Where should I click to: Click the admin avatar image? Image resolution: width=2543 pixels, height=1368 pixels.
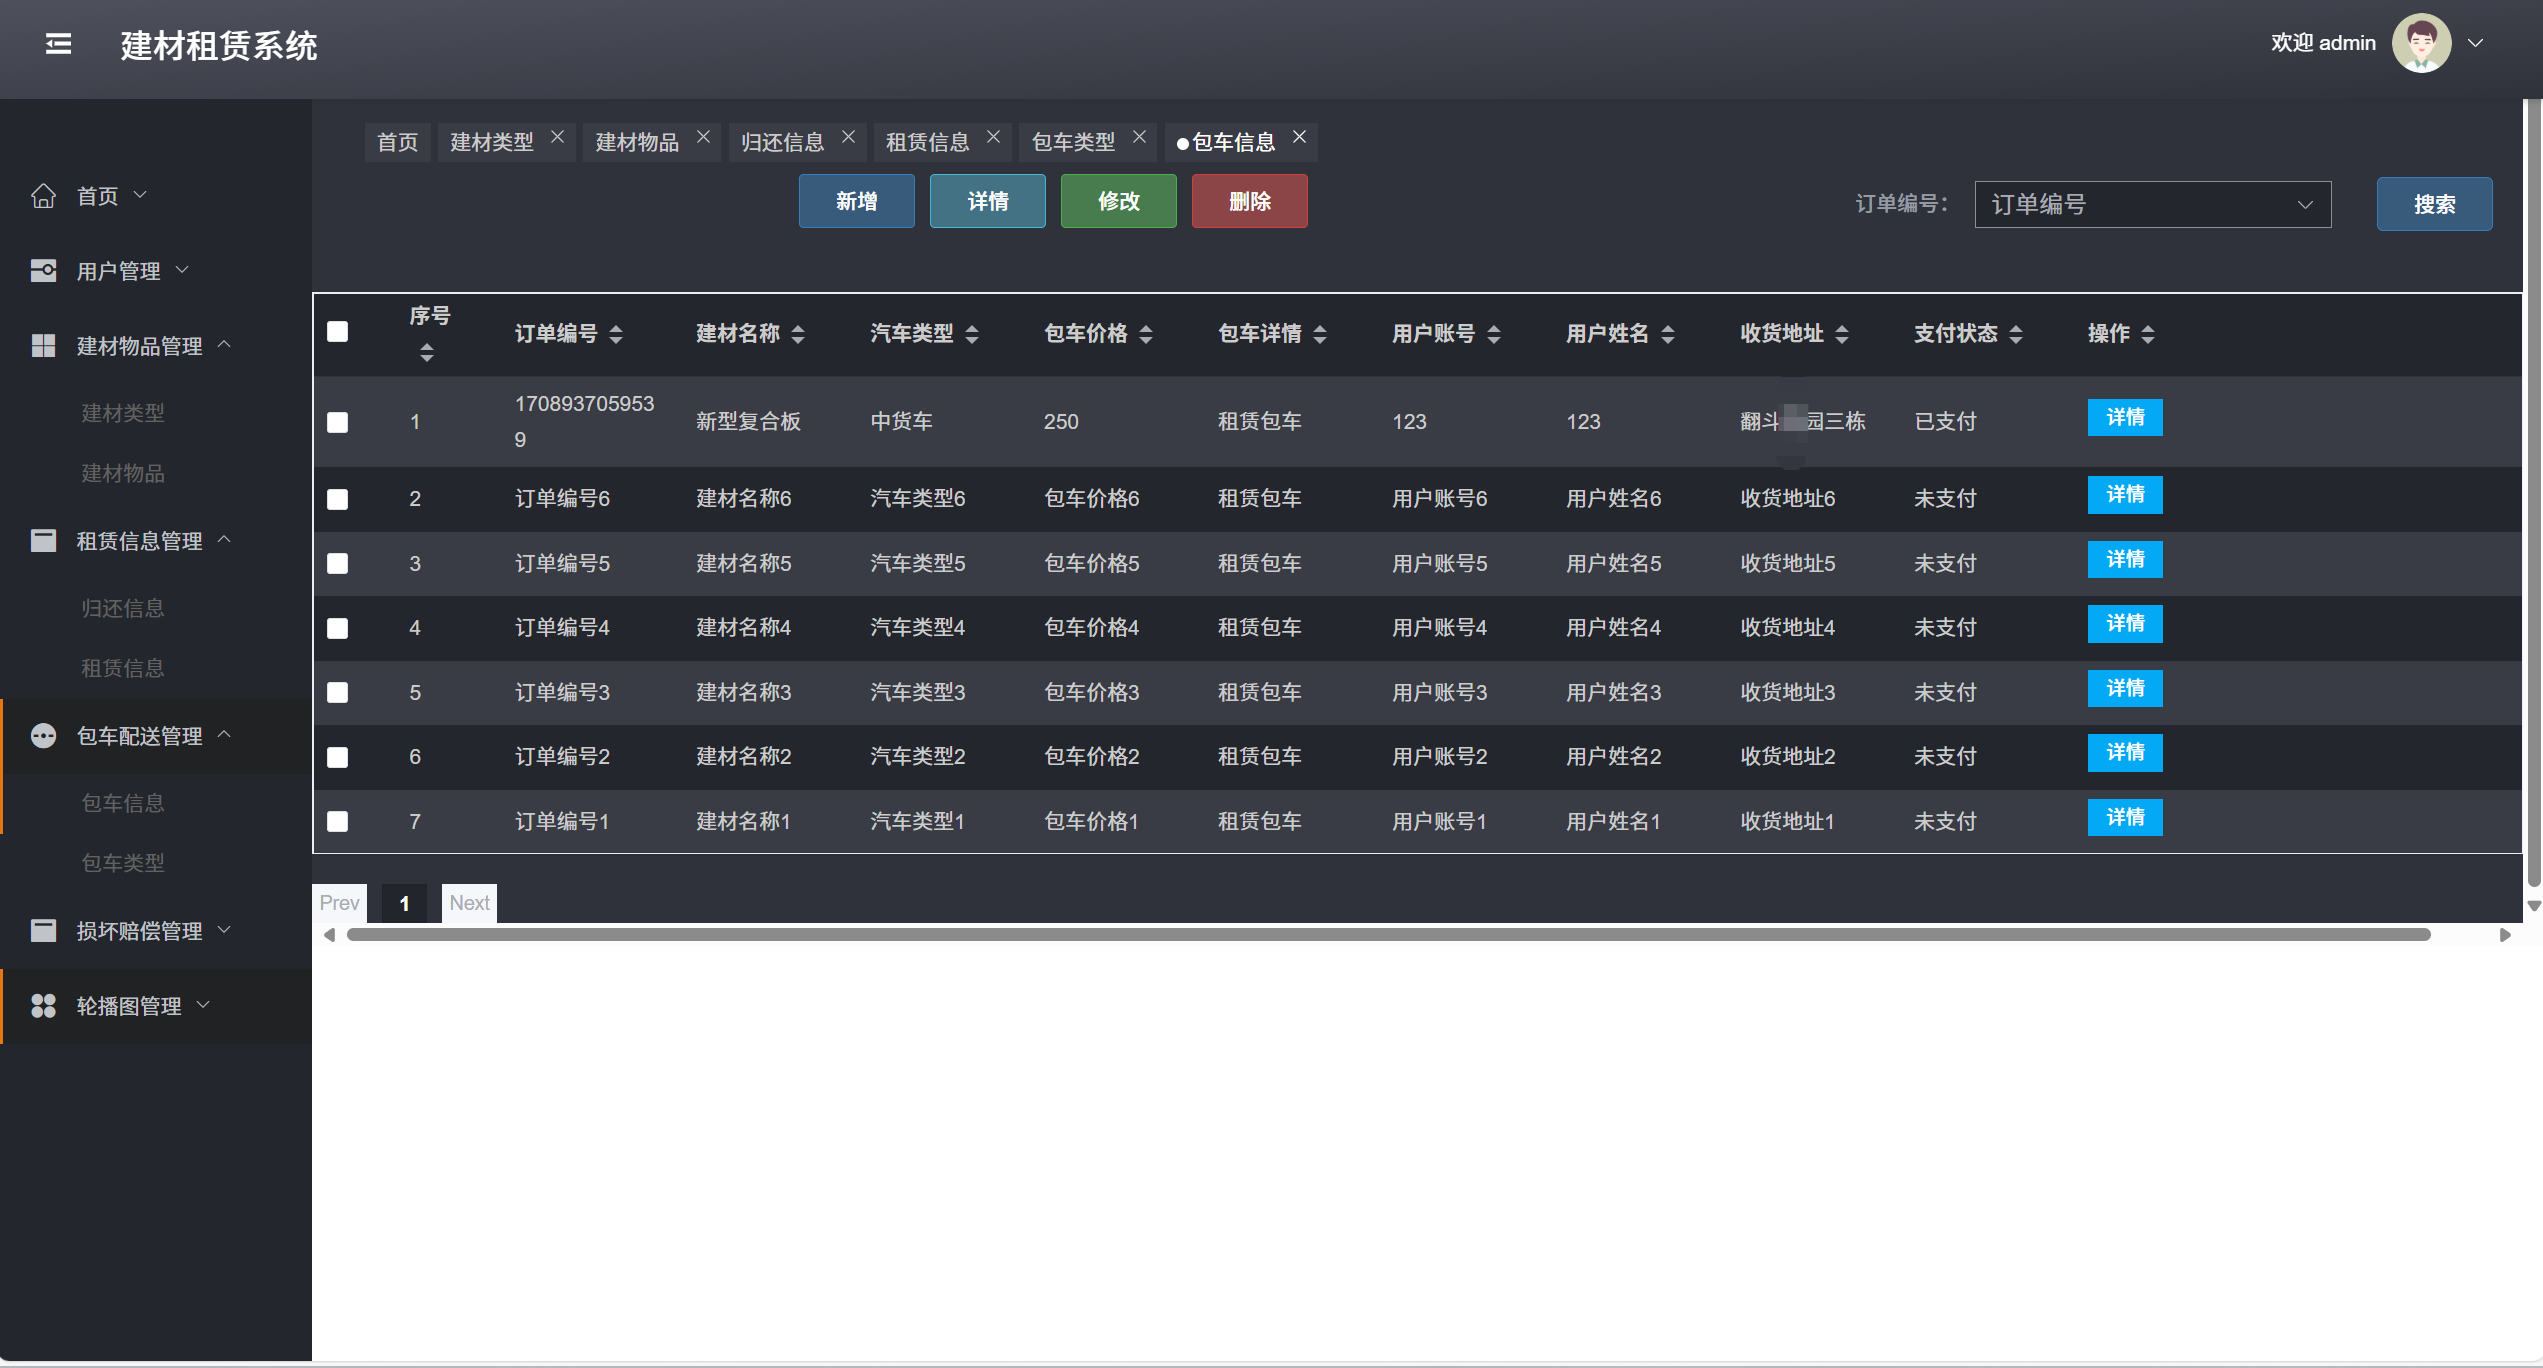pyautogui.click(x=2420, y=43)
